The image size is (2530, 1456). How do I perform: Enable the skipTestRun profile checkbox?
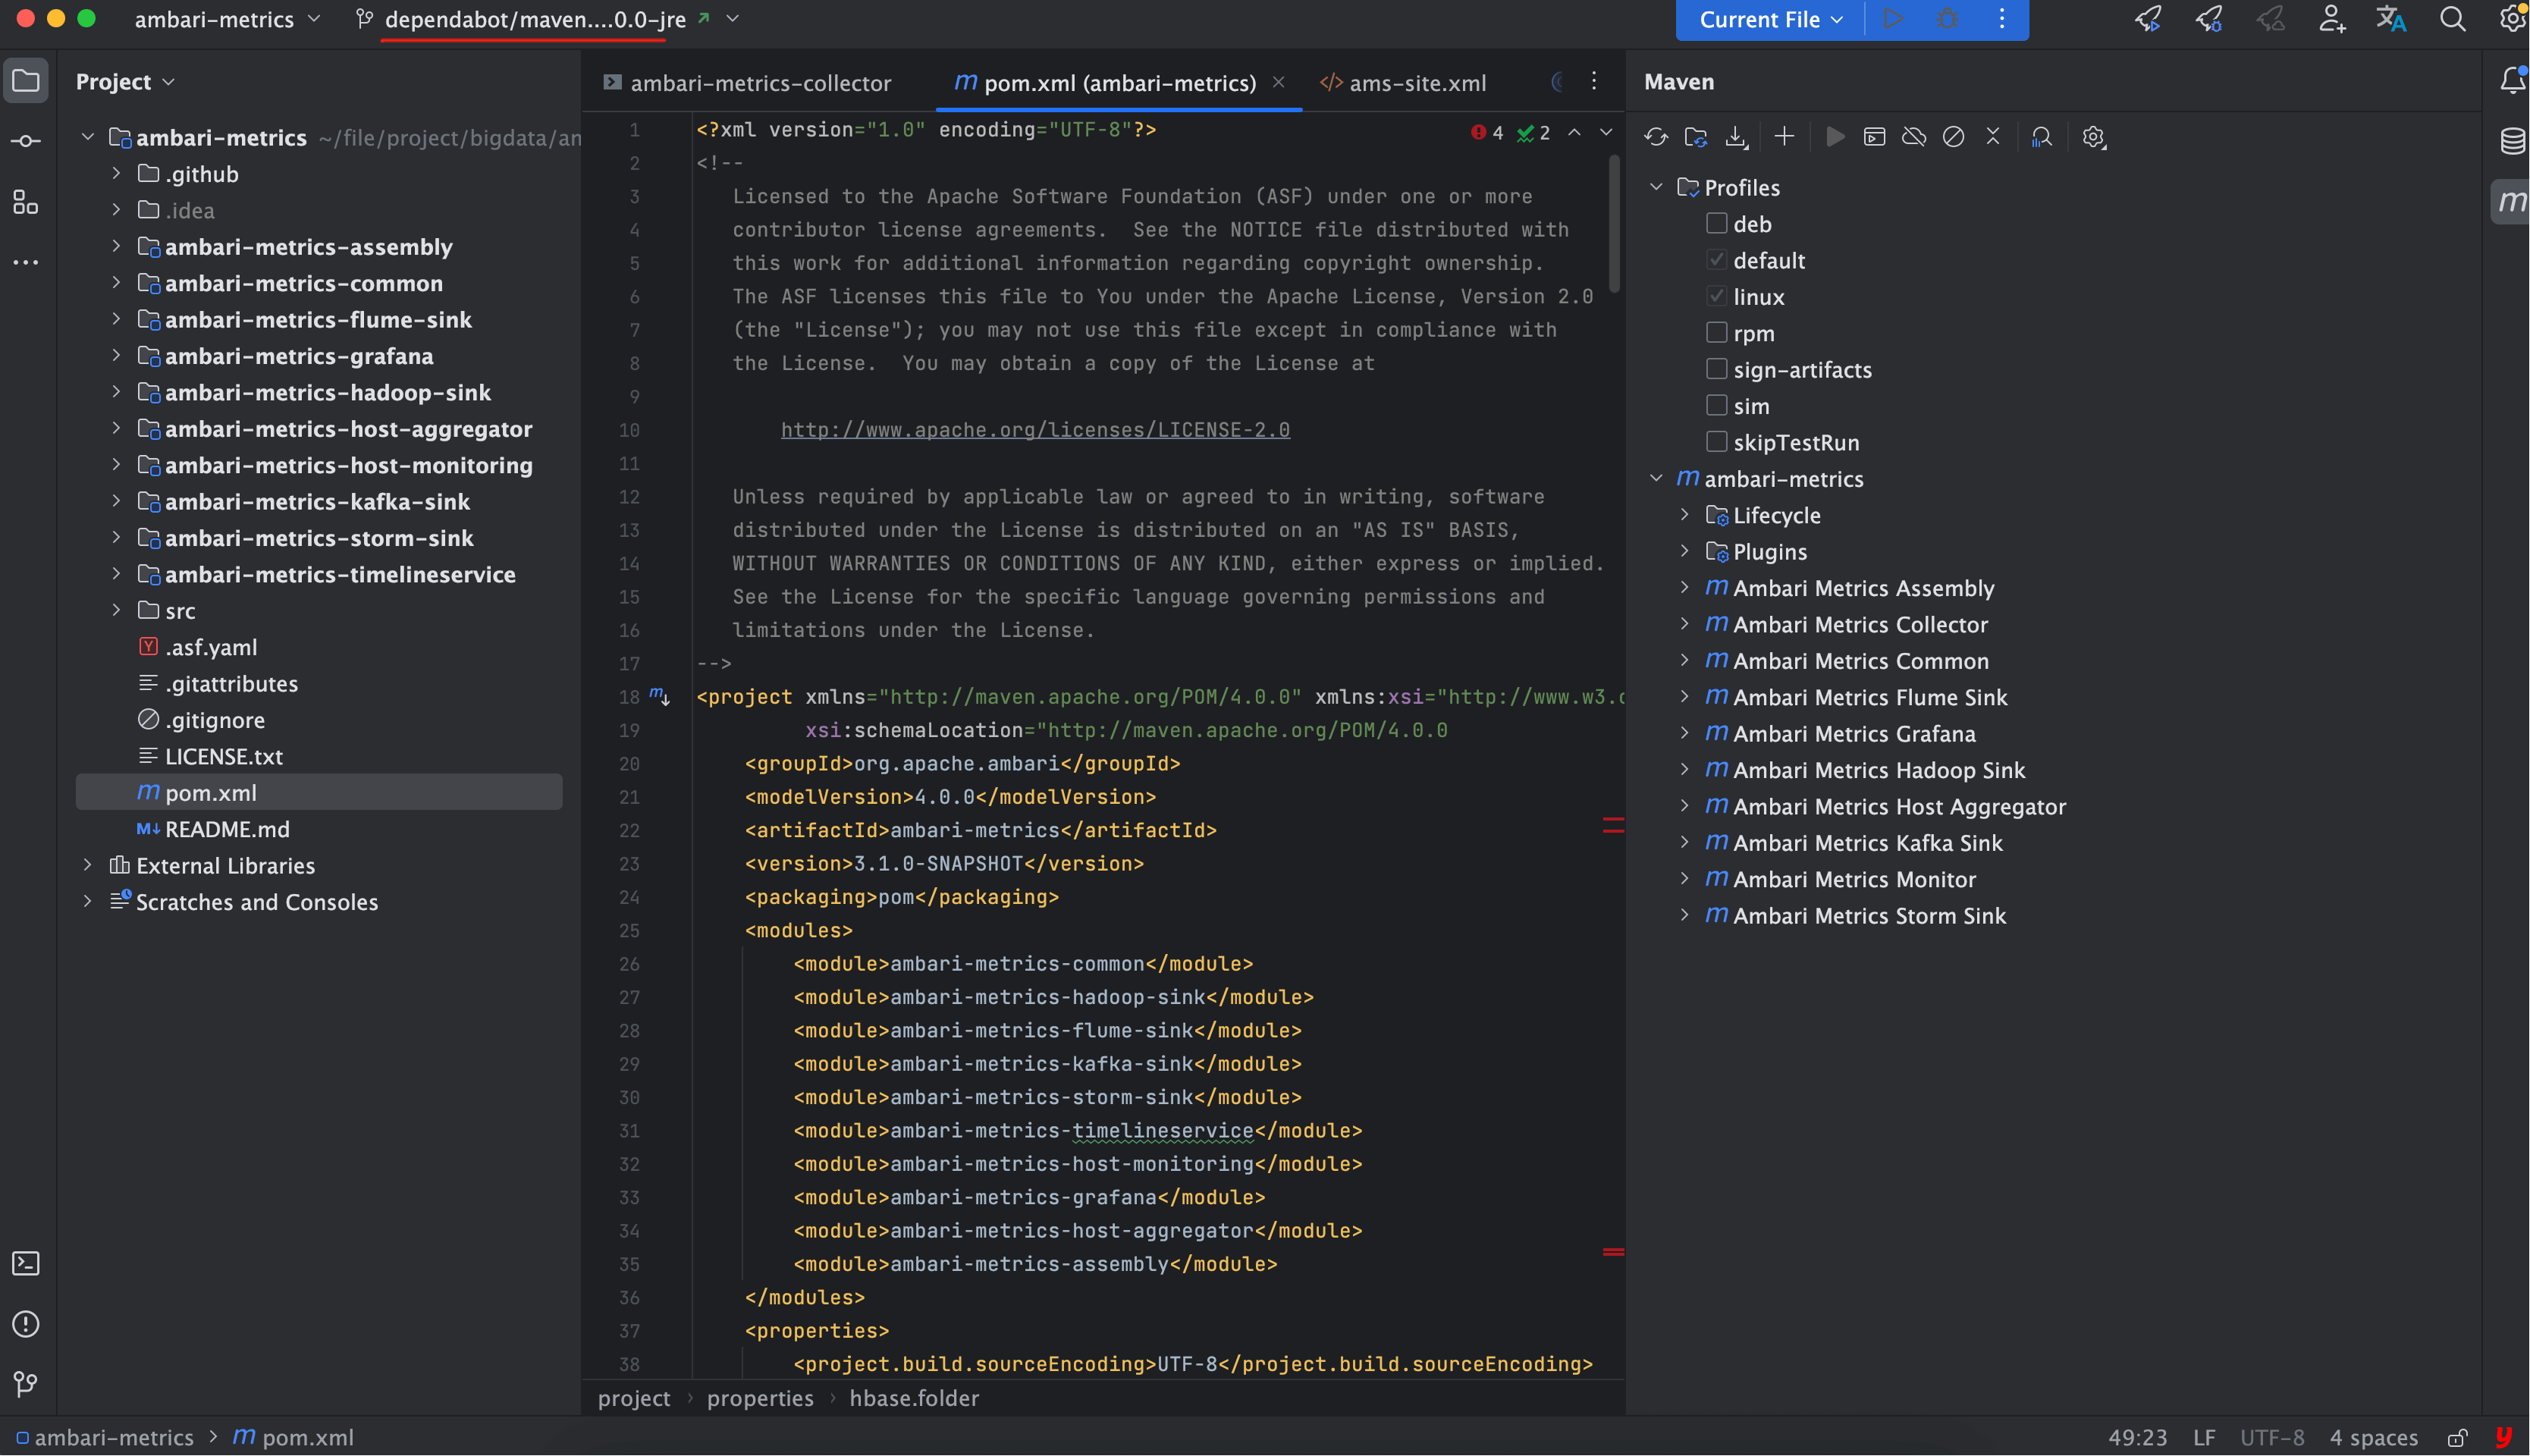[x=1716, y=442]
